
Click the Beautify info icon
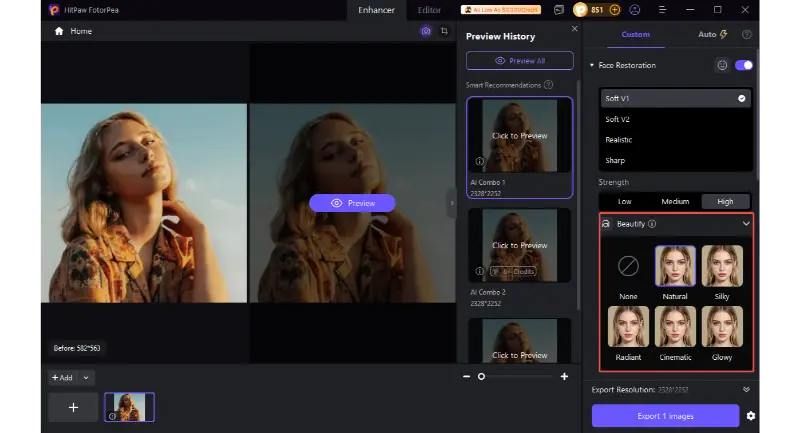[652, 224]
